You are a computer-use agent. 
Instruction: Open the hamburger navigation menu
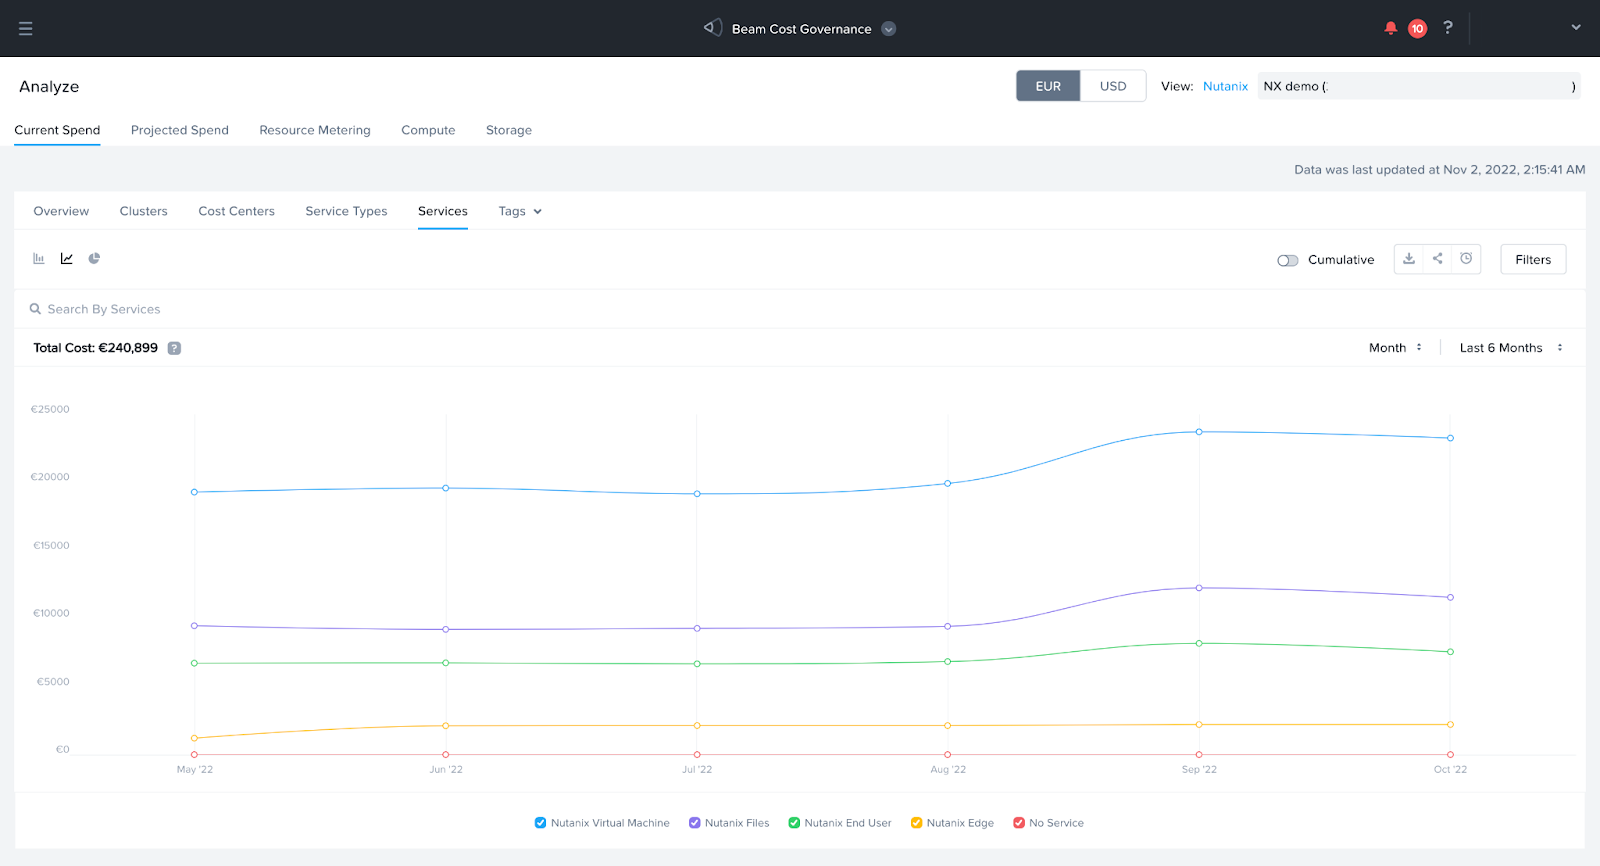click(x=26, y=28)
